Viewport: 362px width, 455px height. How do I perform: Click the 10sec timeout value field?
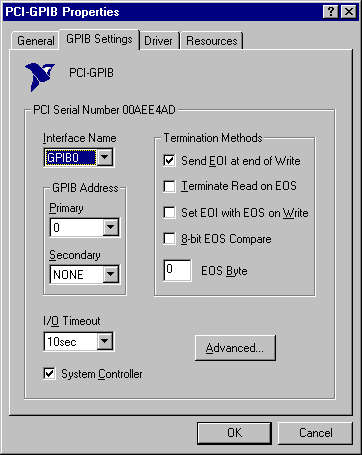coord(71,341)
